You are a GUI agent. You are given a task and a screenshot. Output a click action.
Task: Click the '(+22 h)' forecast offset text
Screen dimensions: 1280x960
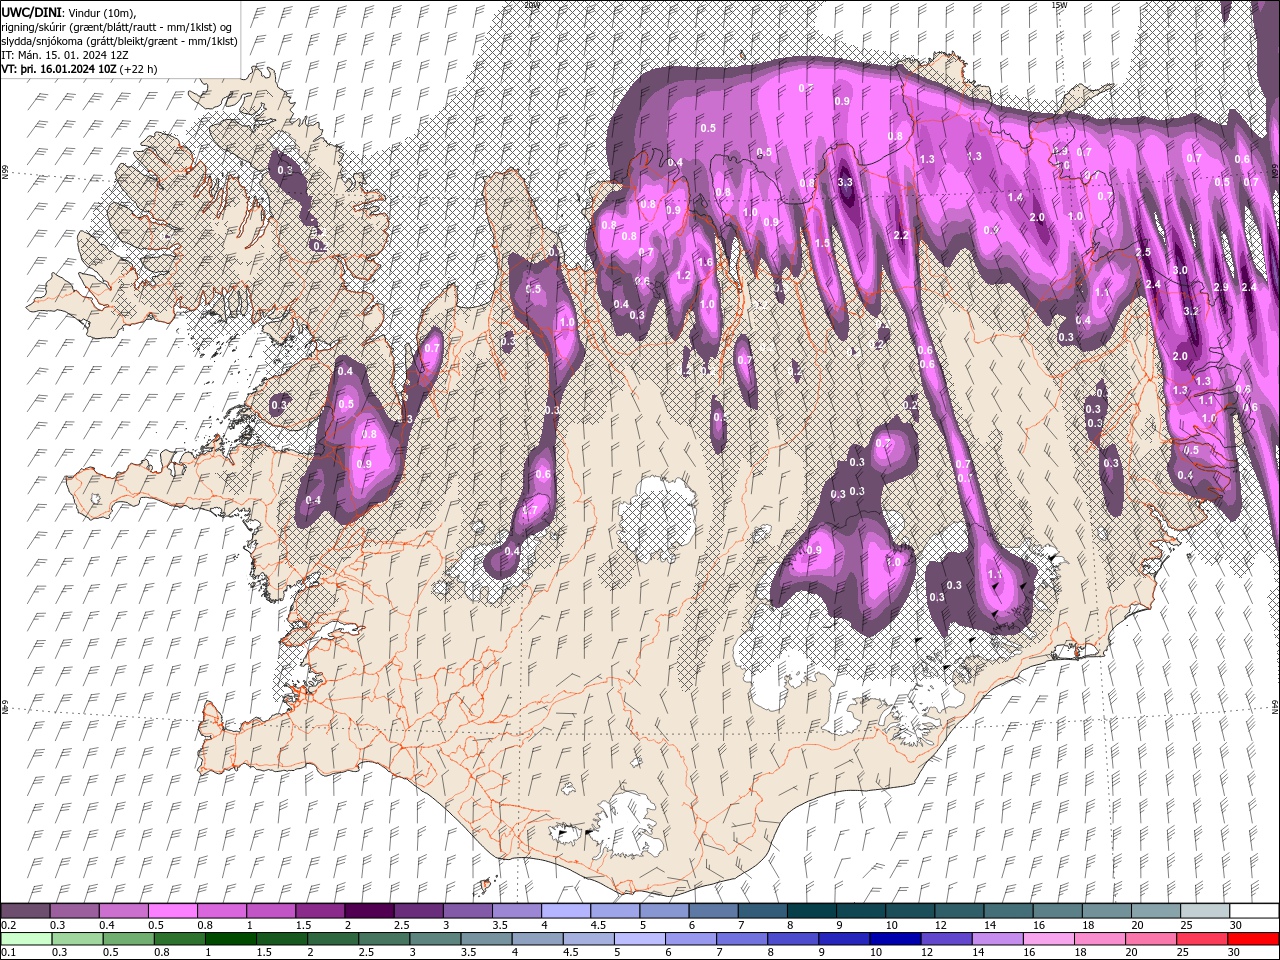[139, 70]
